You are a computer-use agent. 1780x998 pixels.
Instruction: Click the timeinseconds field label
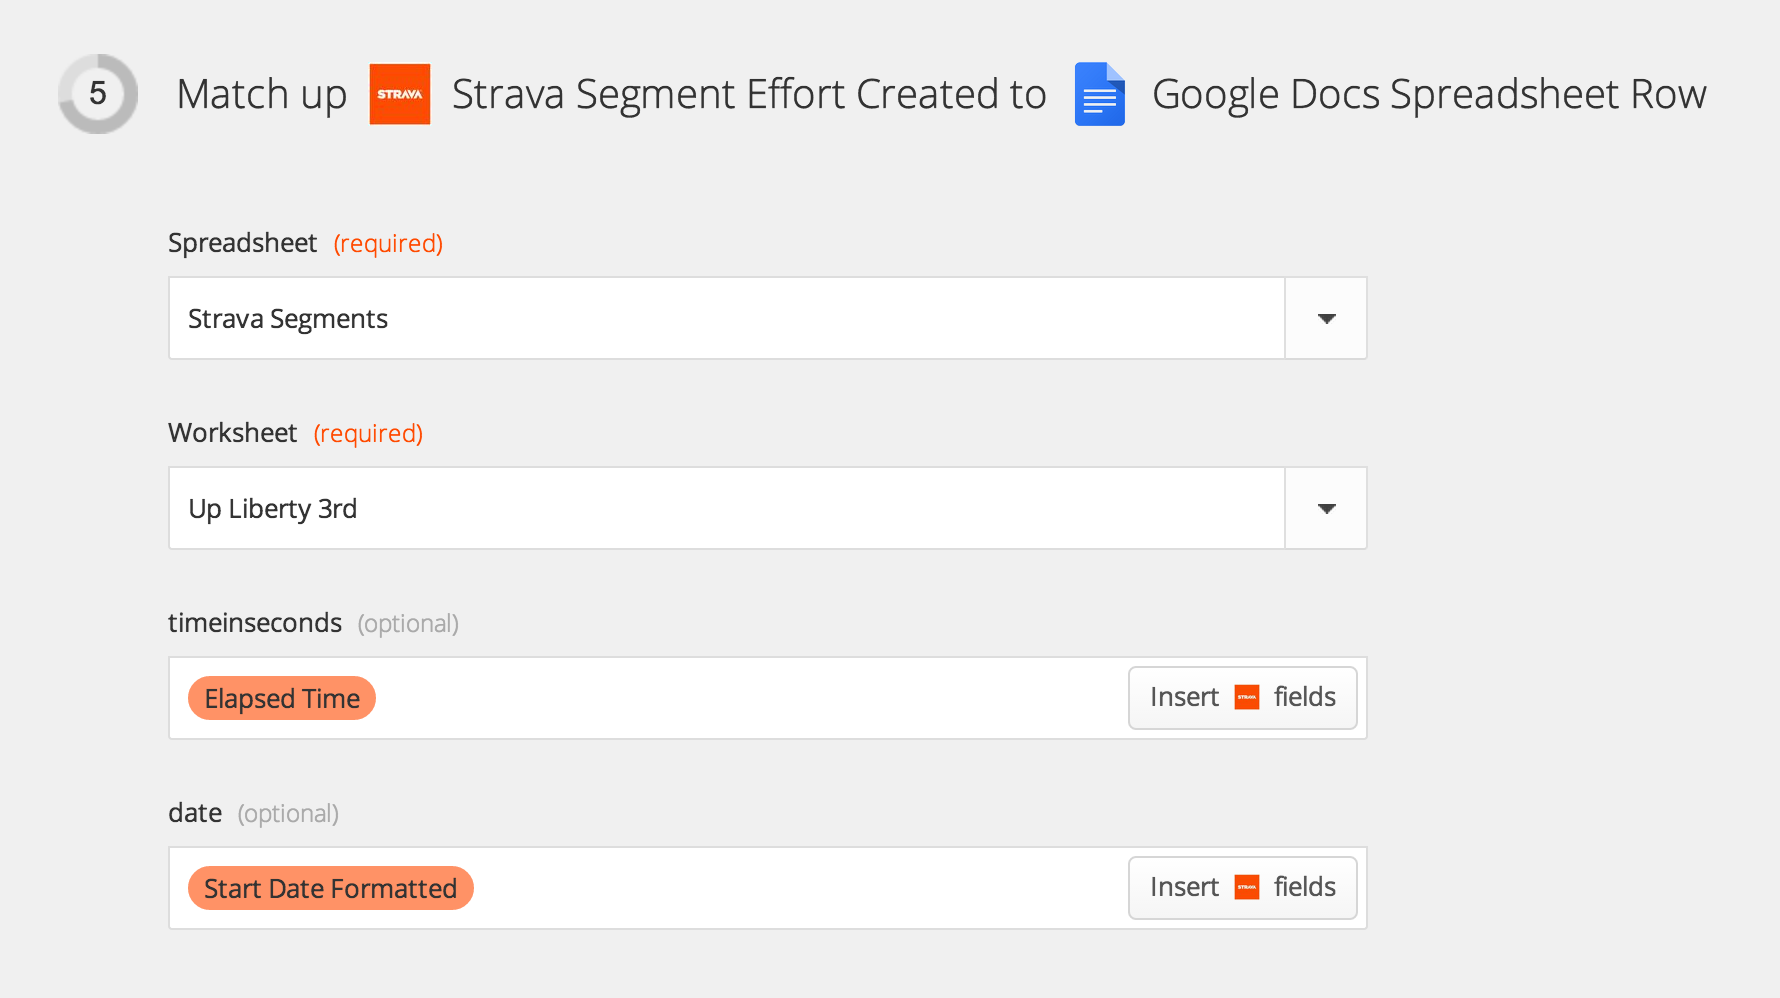point(255,623)
